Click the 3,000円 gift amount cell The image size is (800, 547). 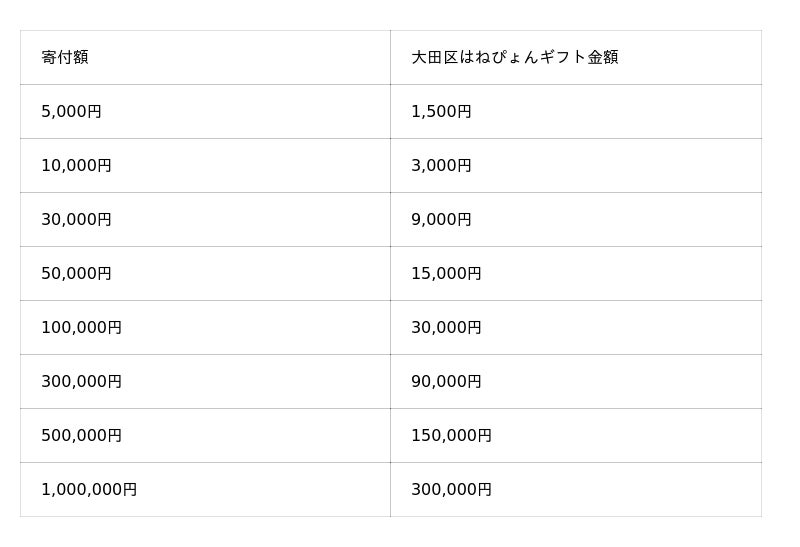[x=441, y=166]
